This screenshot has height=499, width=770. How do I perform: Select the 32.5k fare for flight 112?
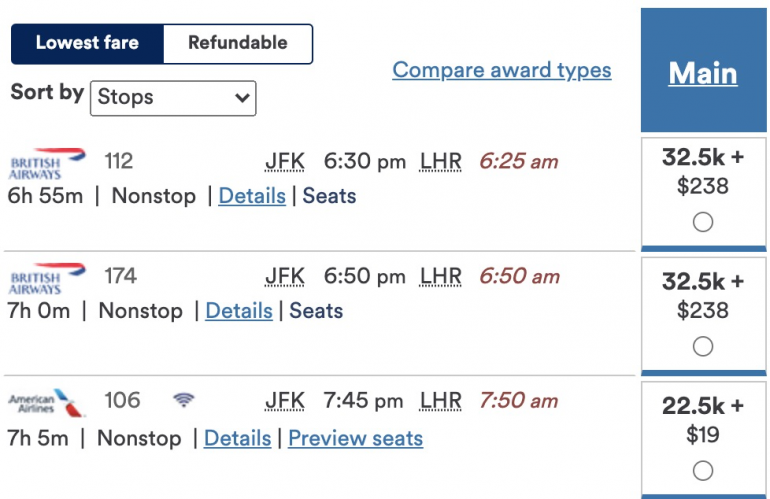[x=703, y=222]
